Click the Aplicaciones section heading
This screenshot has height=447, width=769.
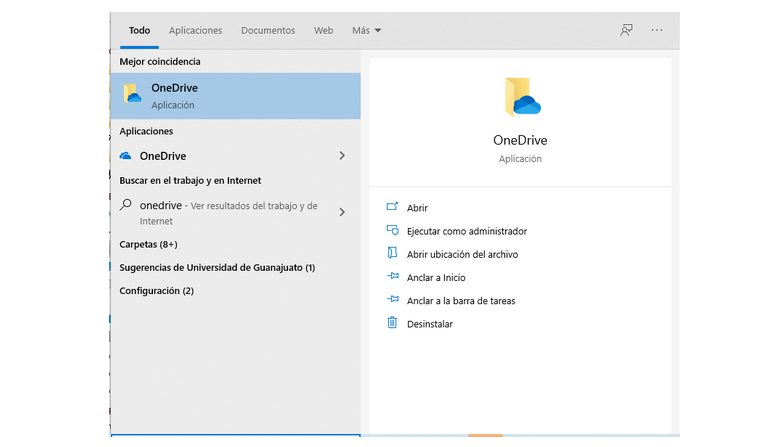tap(146, 131)
